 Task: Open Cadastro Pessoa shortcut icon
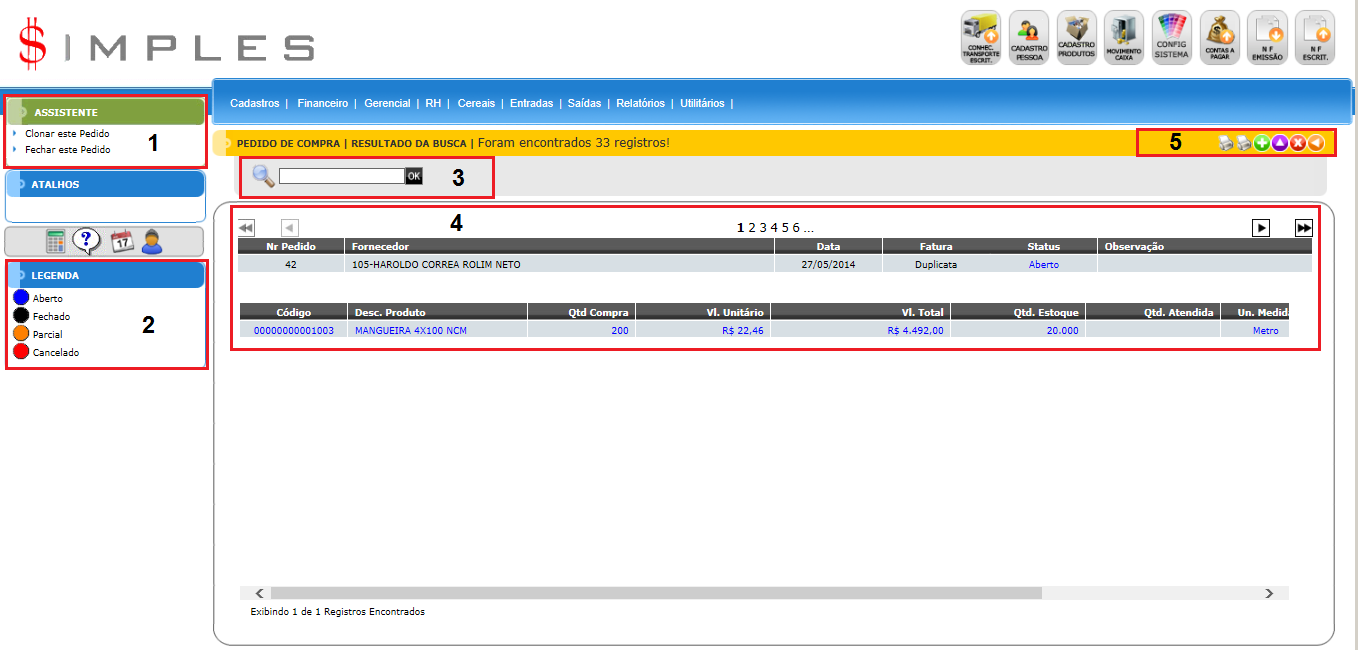pyautogui.click(x=1028, y=38)
